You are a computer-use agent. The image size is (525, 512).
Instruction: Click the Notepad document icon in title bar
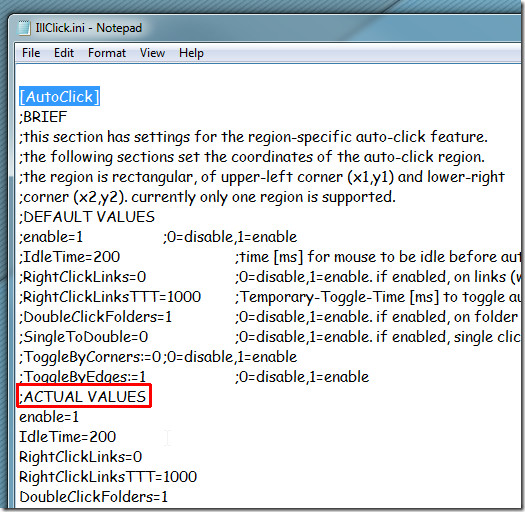pos(24,28)
